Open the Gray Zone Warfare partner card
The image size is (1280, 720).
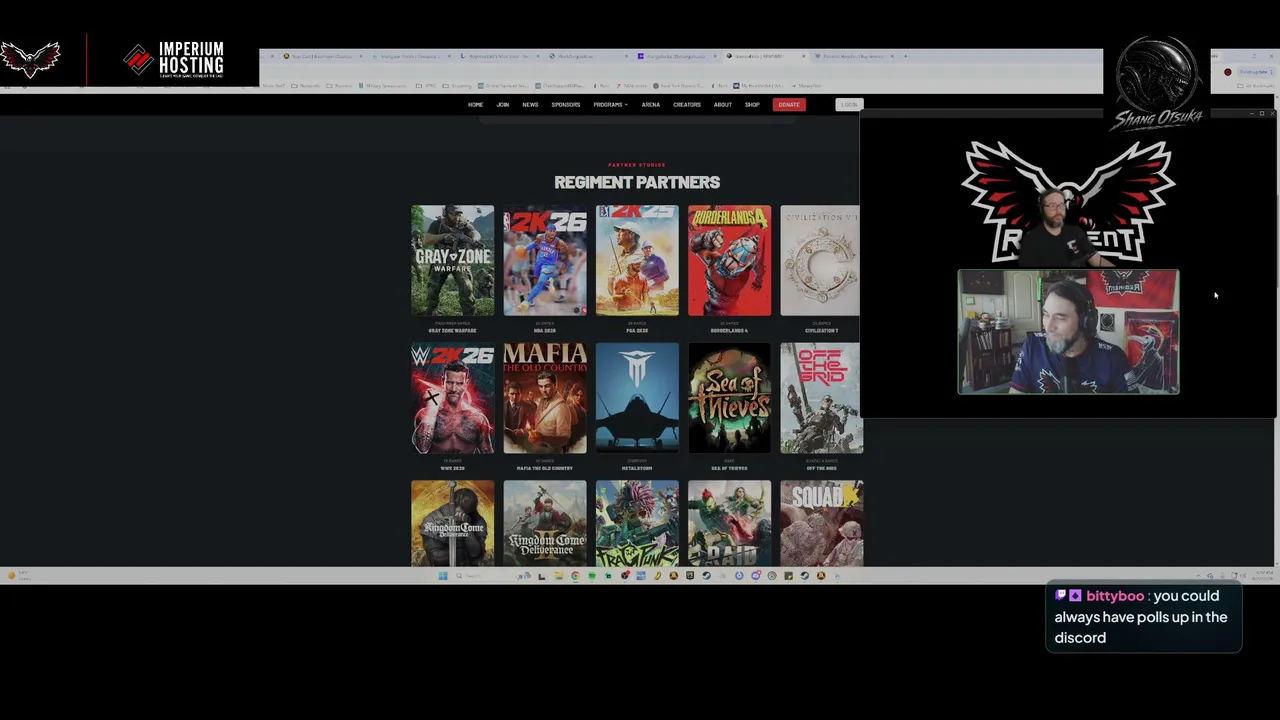452,261
